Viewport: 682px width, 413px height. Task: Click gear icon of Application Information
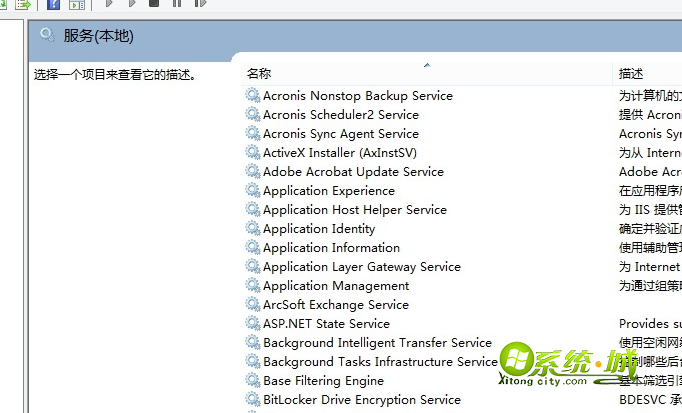point(253,247)
